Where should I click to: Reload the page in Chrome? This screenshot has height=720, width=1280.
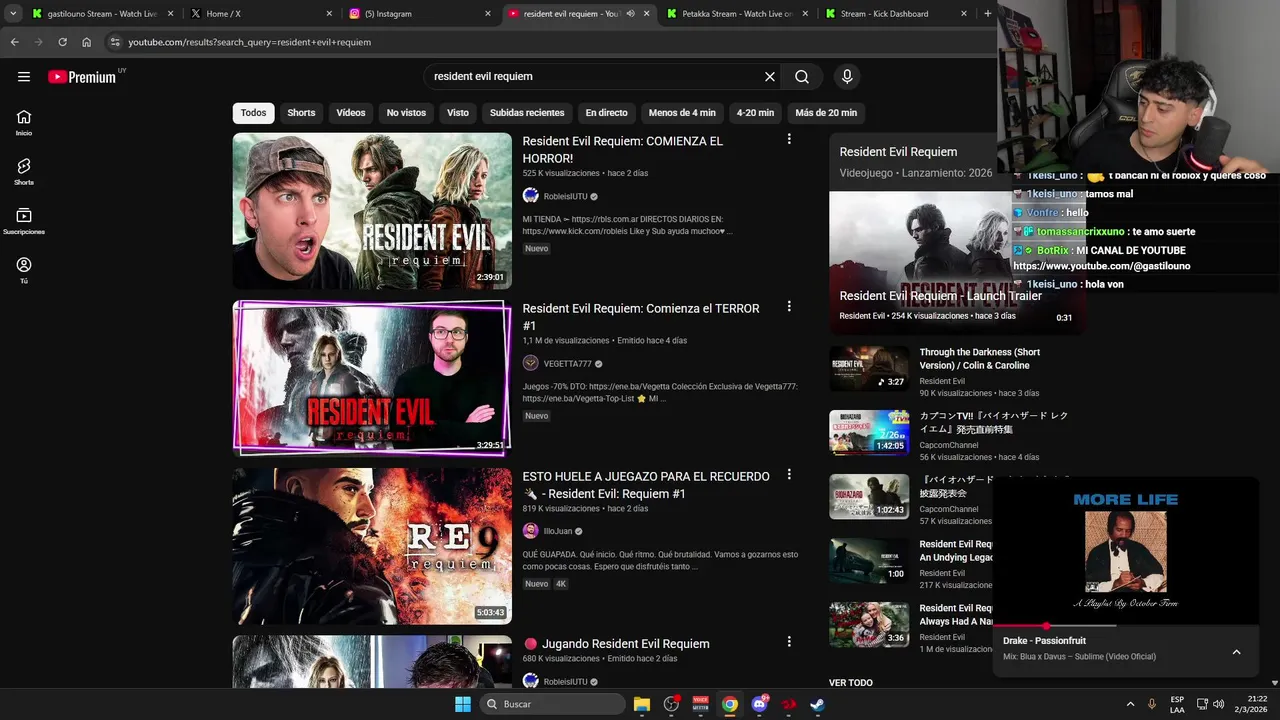tap(62, 42)
